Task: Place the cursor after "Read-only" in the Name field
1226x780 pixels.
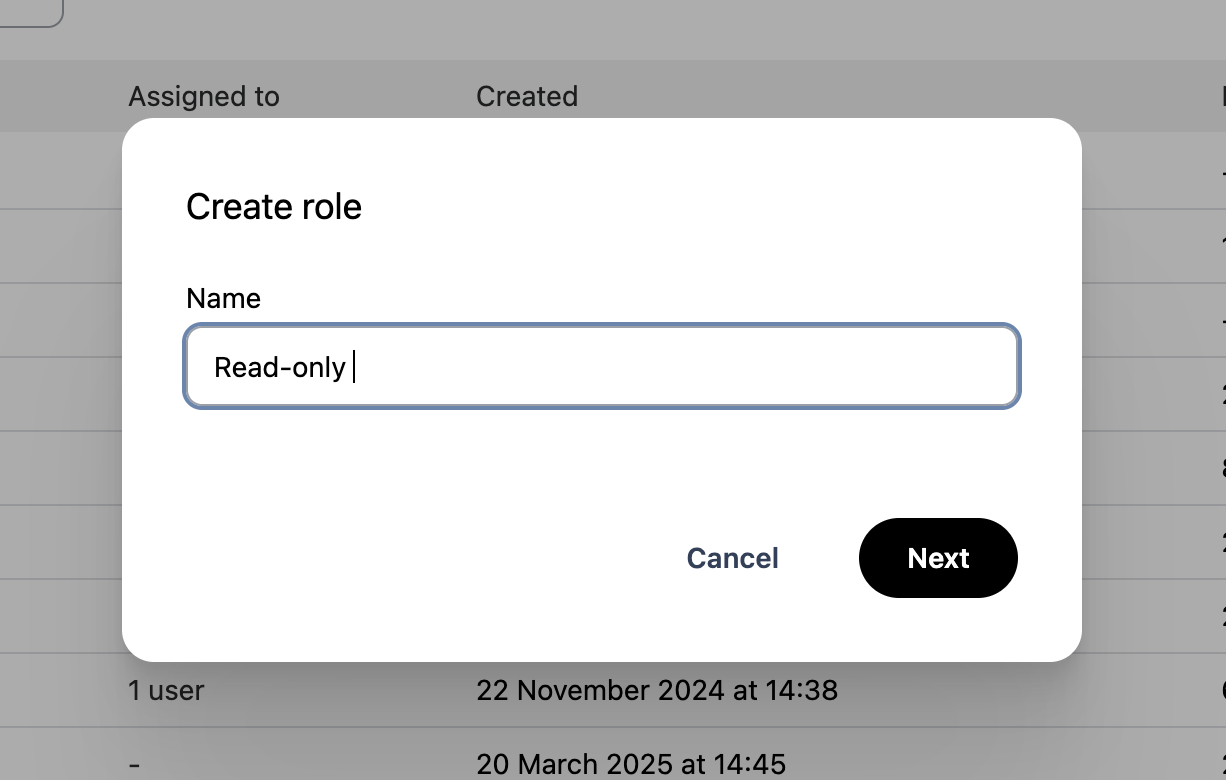Action: click(353, 368)
